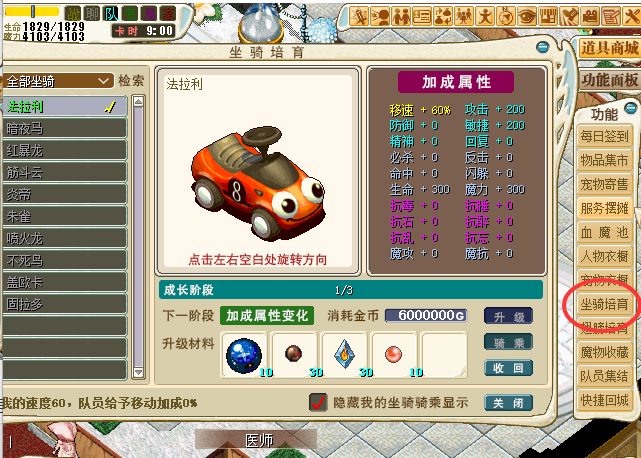Screen dimensions: 641x458
Task: Click the 关闭 close button
Action: (x=507, y=402)
